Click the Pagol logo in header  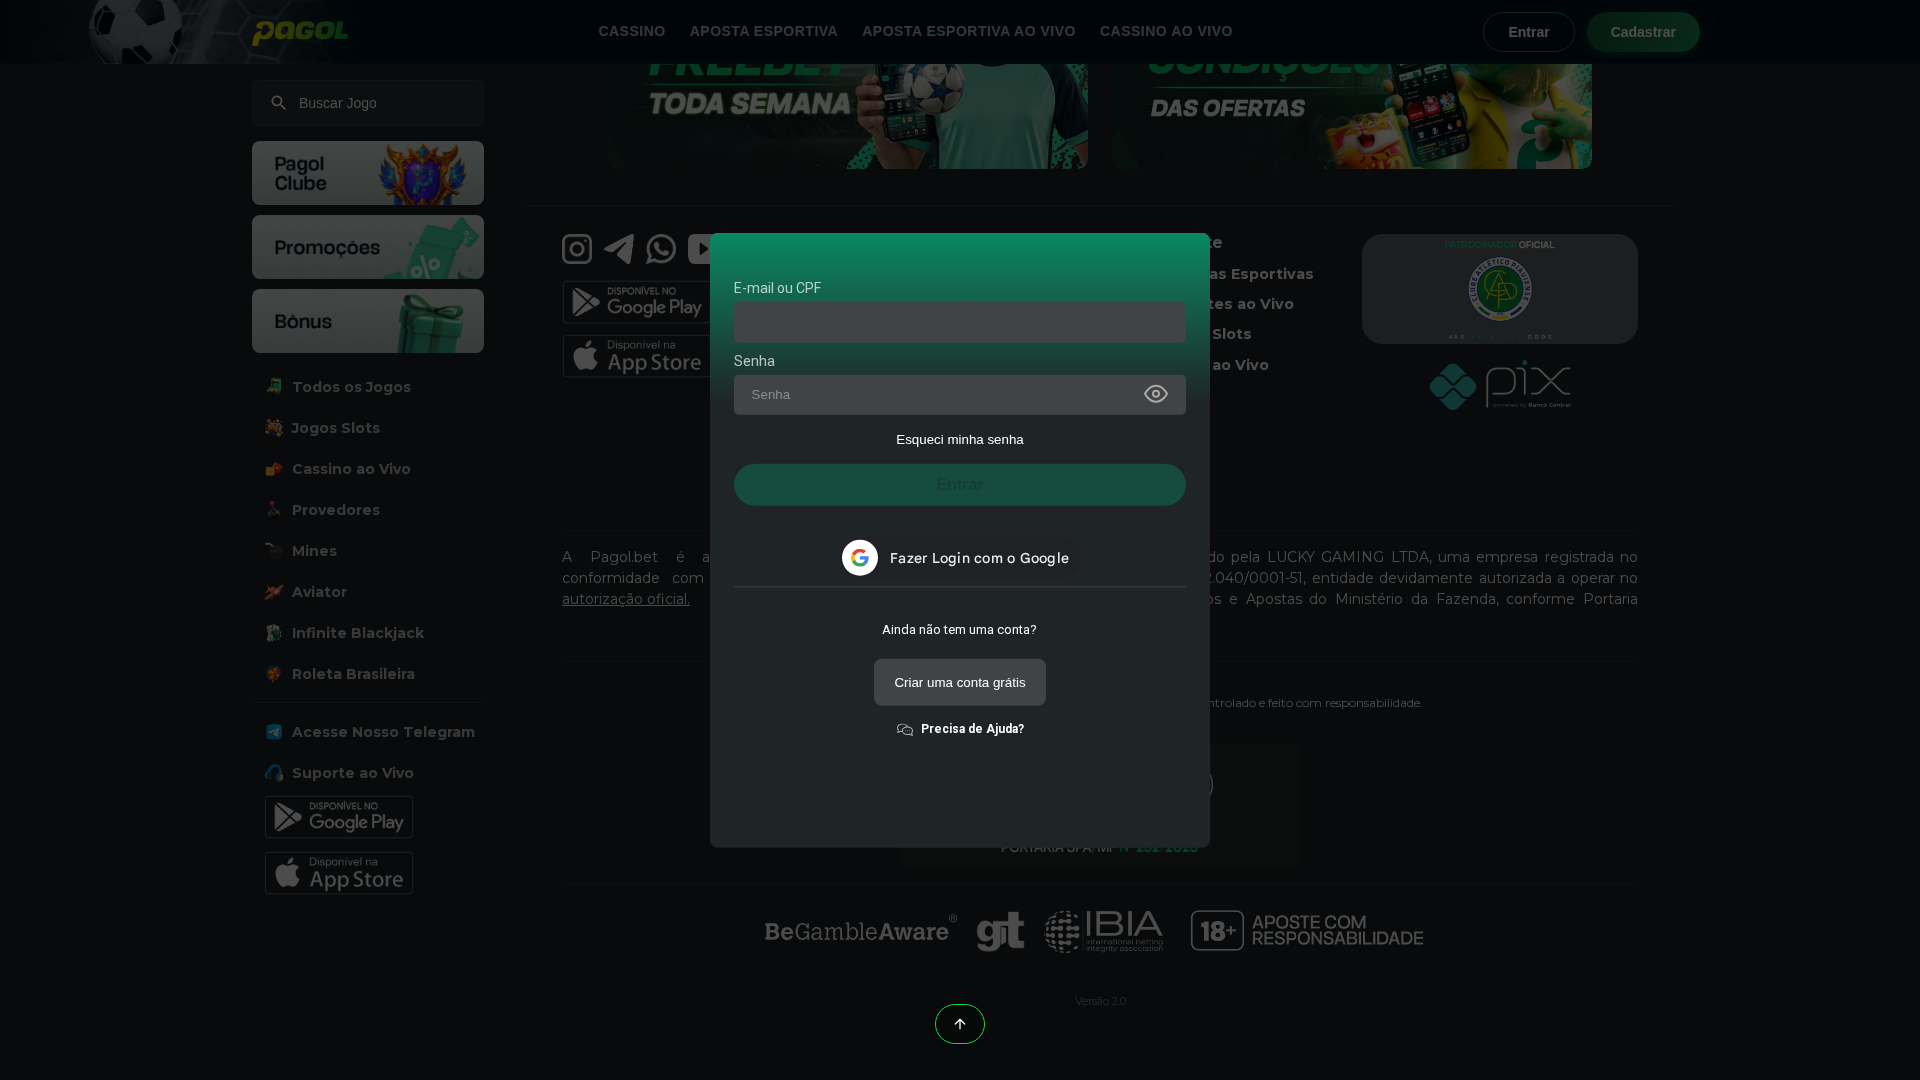pos(300,33)
